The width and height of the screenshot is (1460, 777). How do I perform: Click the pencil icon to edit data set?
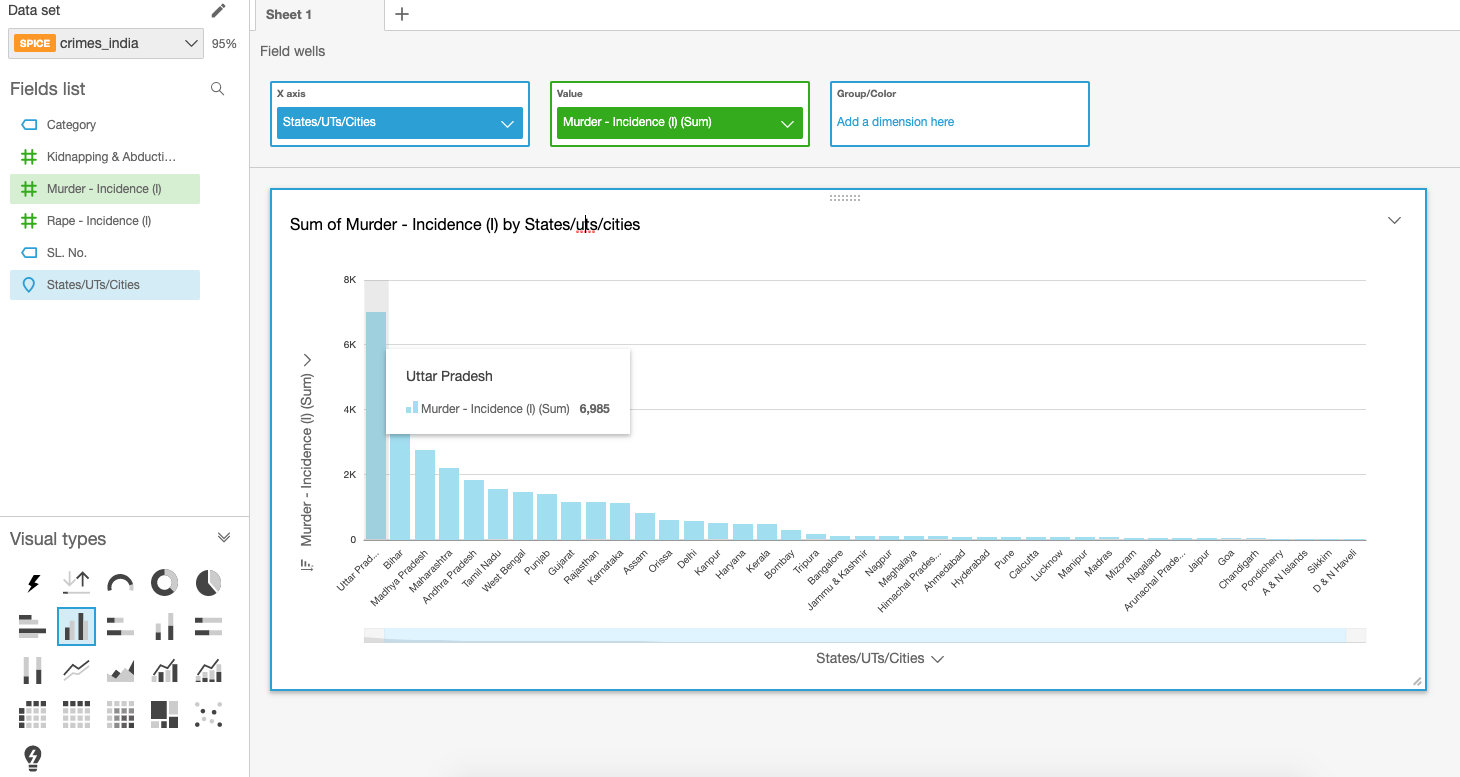pos(219,10)
